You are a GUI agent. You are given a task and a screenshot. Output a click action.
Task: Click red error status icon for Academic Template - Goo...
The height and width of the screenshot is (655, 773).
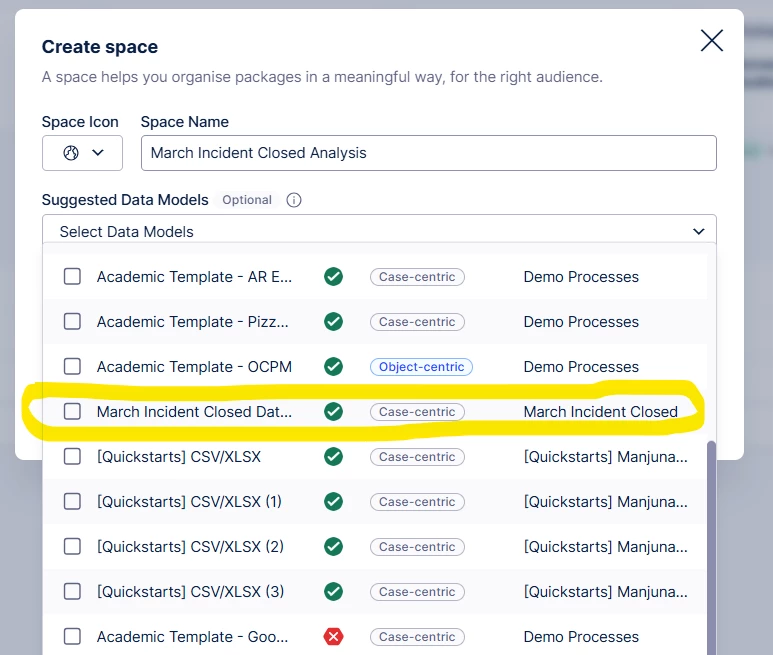point(334,637)
